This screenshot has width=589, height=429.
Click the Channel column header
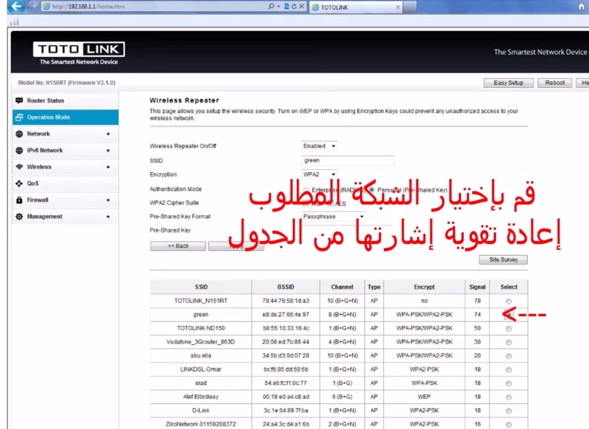point(342,287)
